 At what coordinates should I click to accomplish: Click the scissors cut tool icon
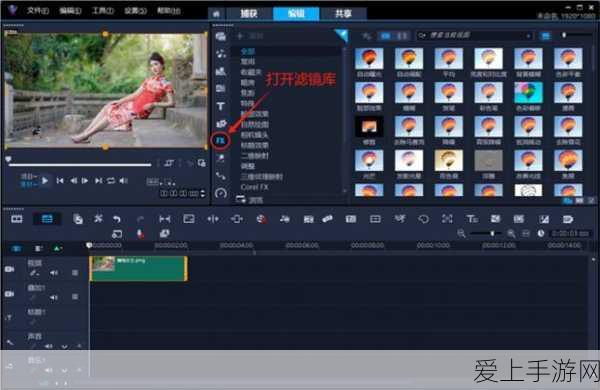point(98,219)
